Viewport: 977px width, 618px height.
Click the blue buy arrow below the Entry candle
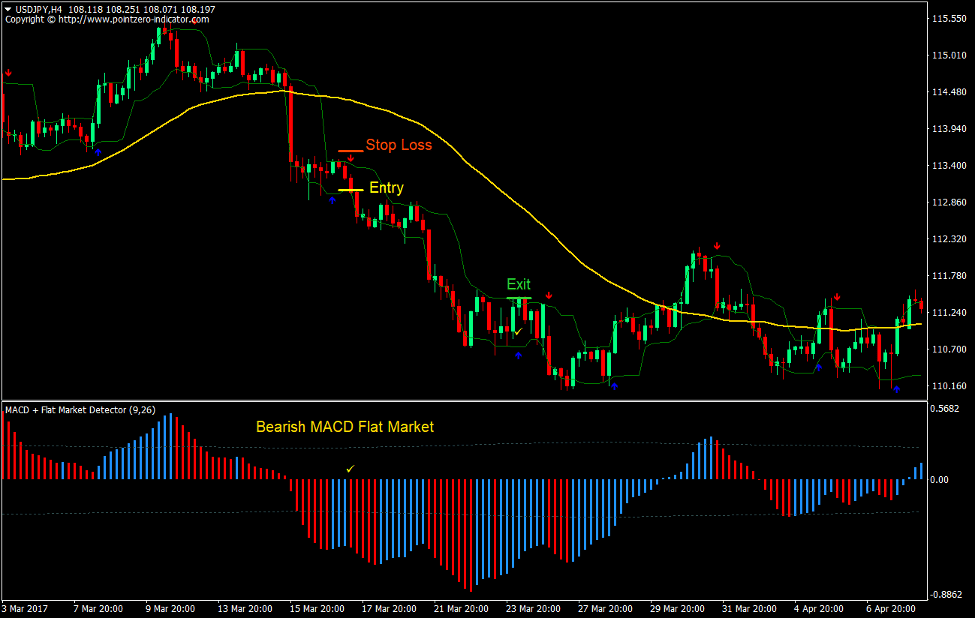coord(332,200)
